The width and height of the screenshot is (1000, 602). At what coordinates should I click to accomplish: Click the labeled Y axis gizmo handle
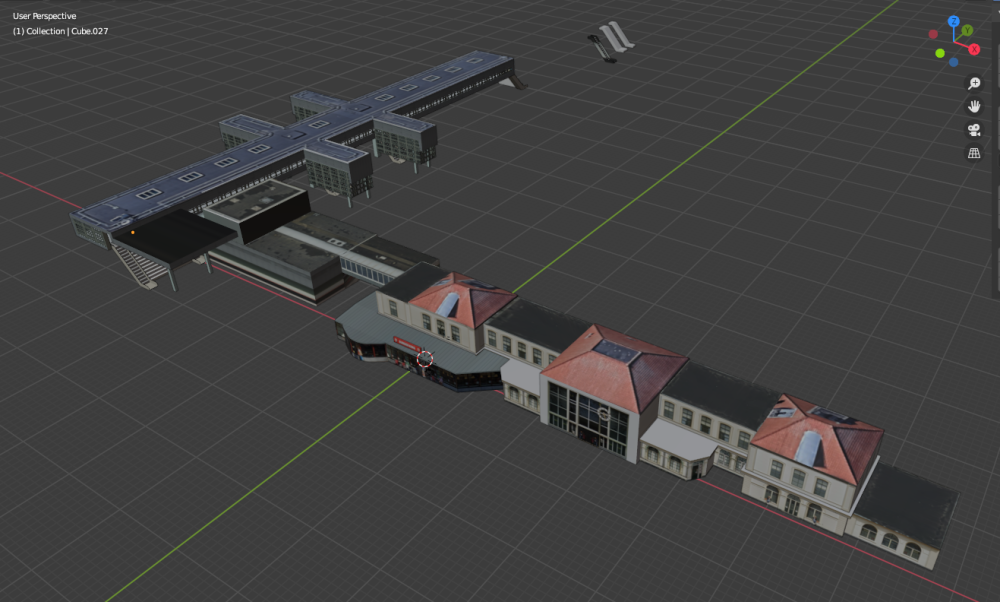click(967, 31)
